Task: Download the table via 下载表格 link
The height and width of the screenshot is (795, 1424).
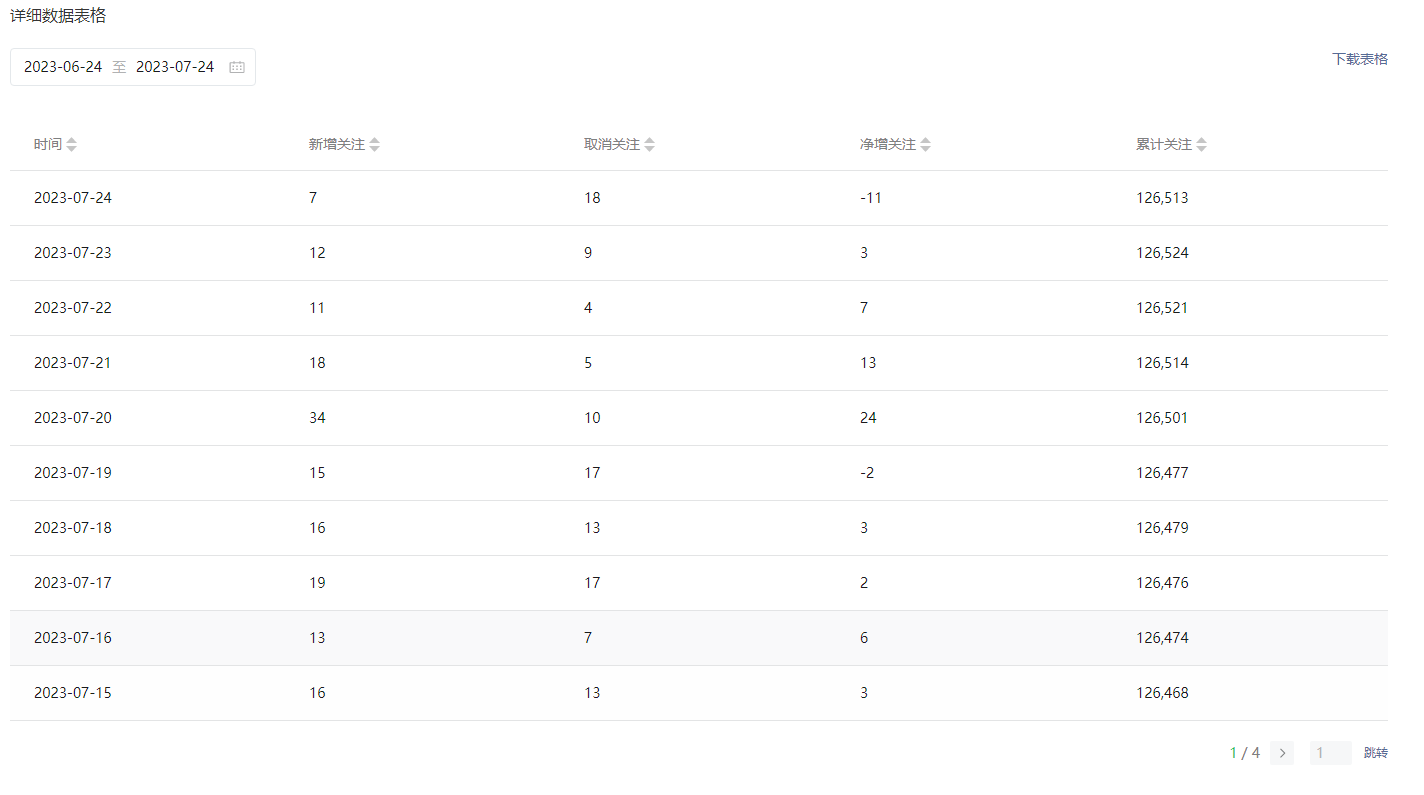Action: [1359, 59]
